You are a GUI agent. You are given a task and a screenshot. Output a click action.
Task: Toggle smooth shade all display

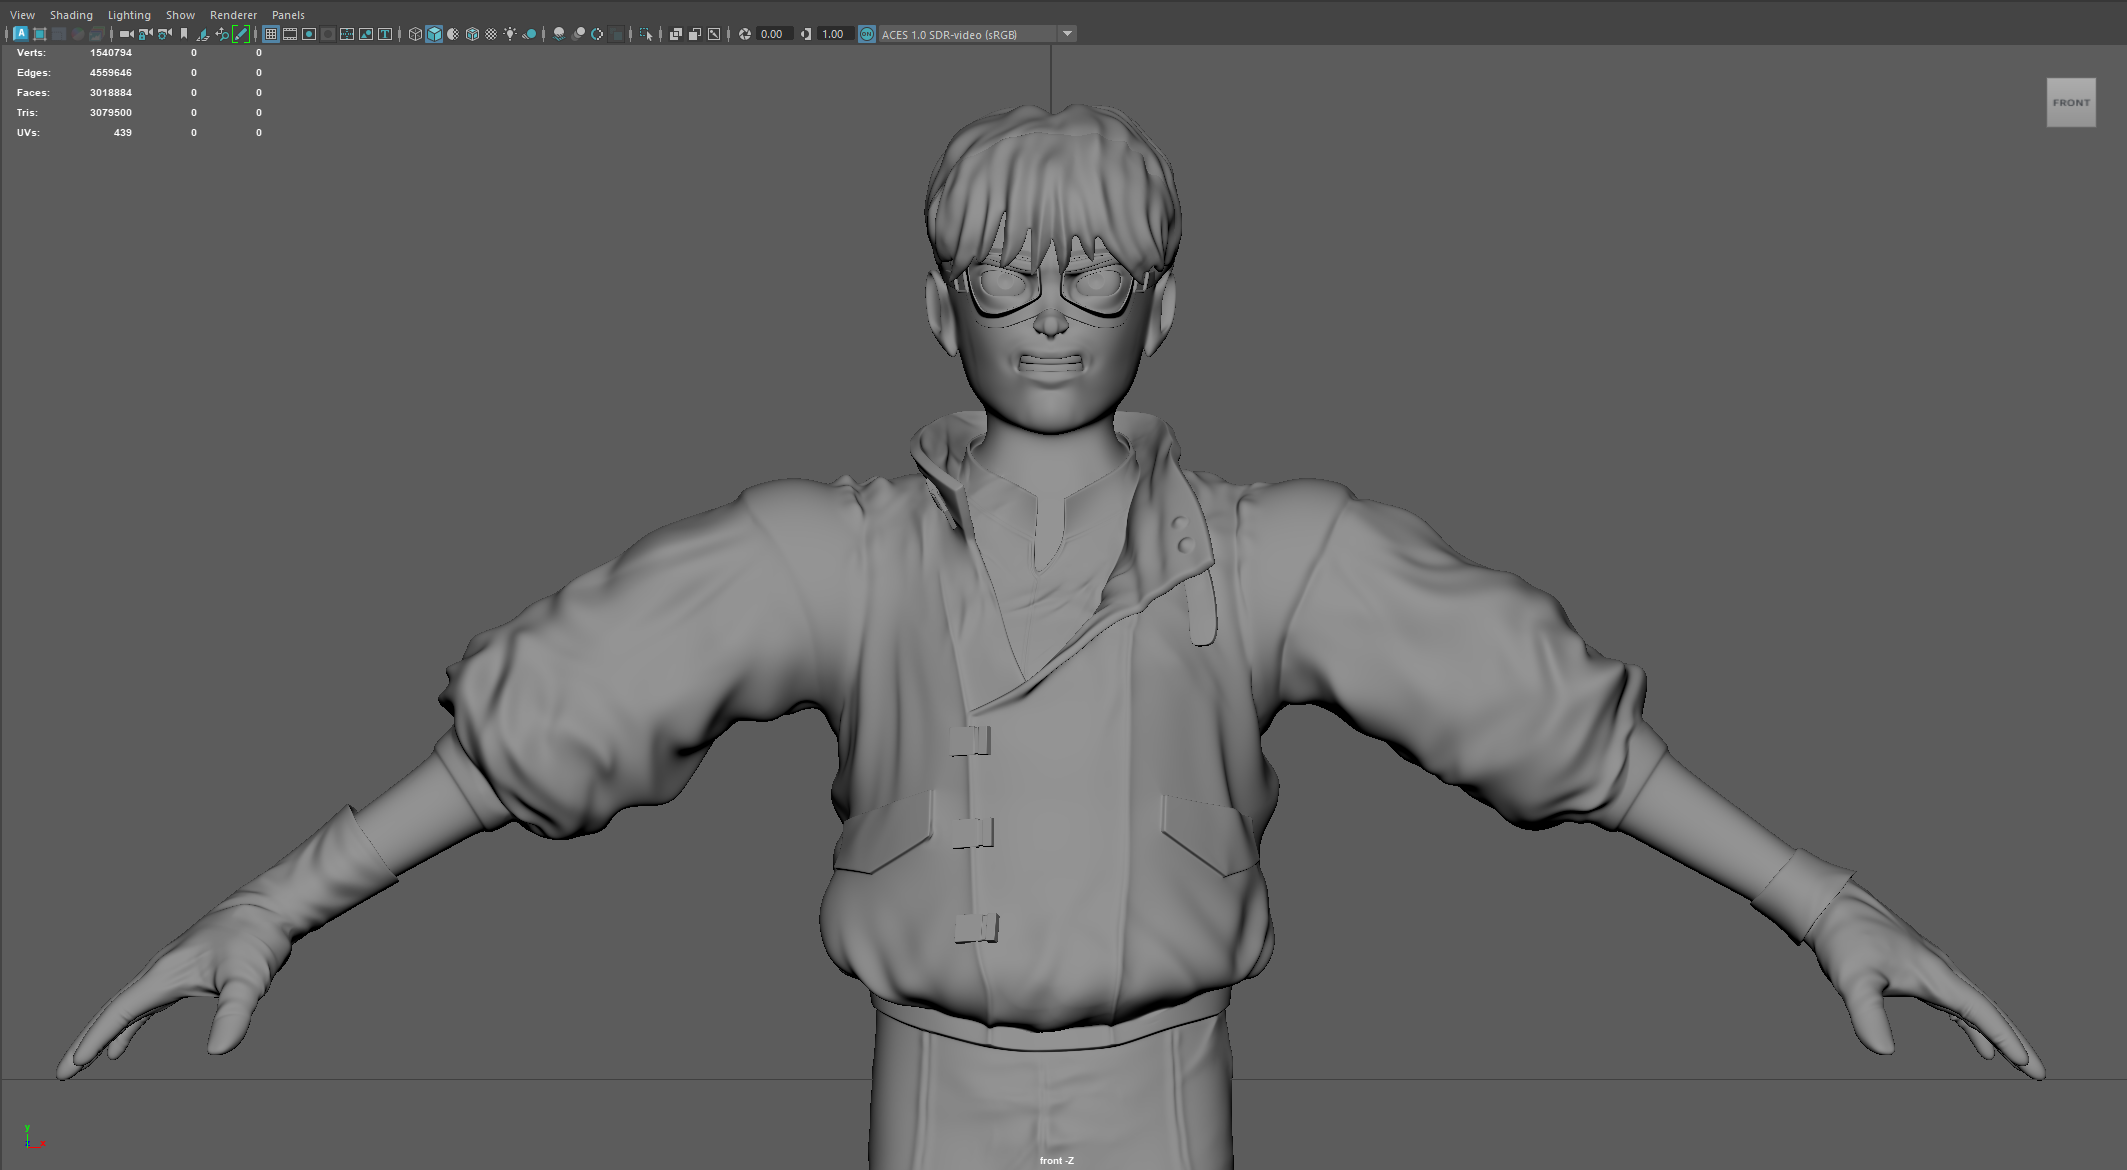tap(434, 34)
